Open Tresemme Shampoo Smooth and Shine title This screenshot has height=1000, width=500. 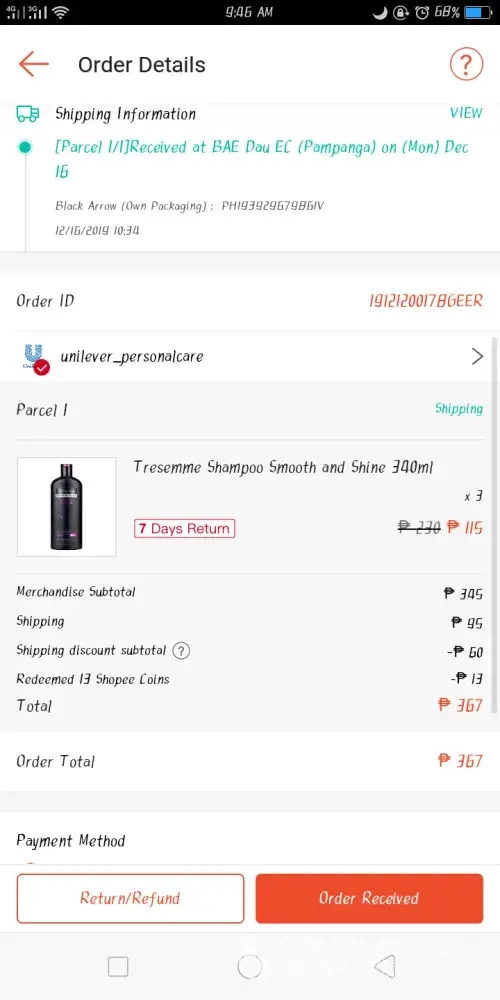[x=283, y=467]
